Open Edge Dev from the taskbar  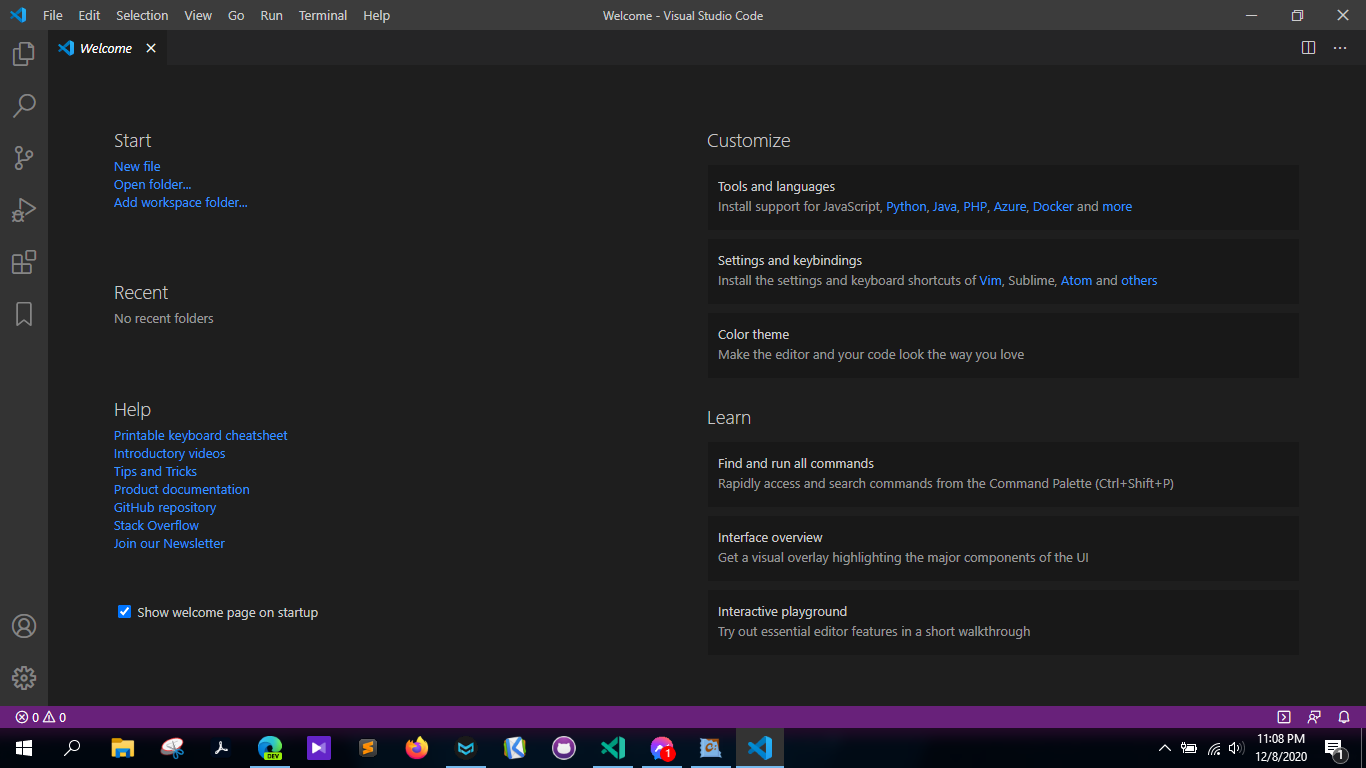tap(270, 748)
